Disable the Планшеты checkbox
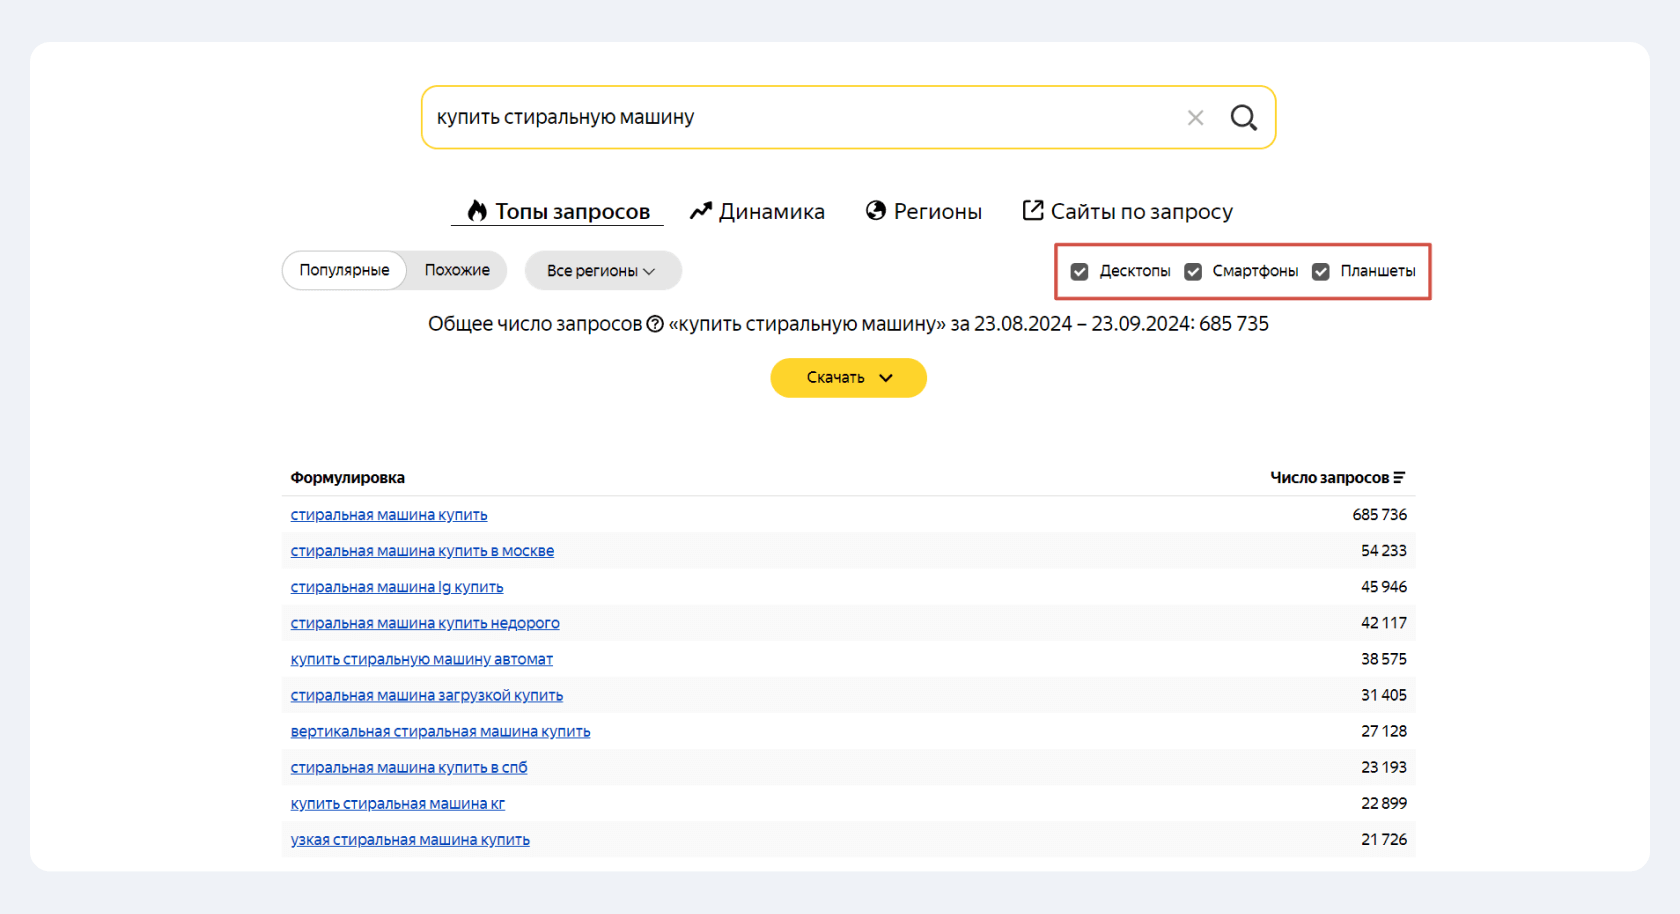Screen dimensions: 1680x914 1321,271
